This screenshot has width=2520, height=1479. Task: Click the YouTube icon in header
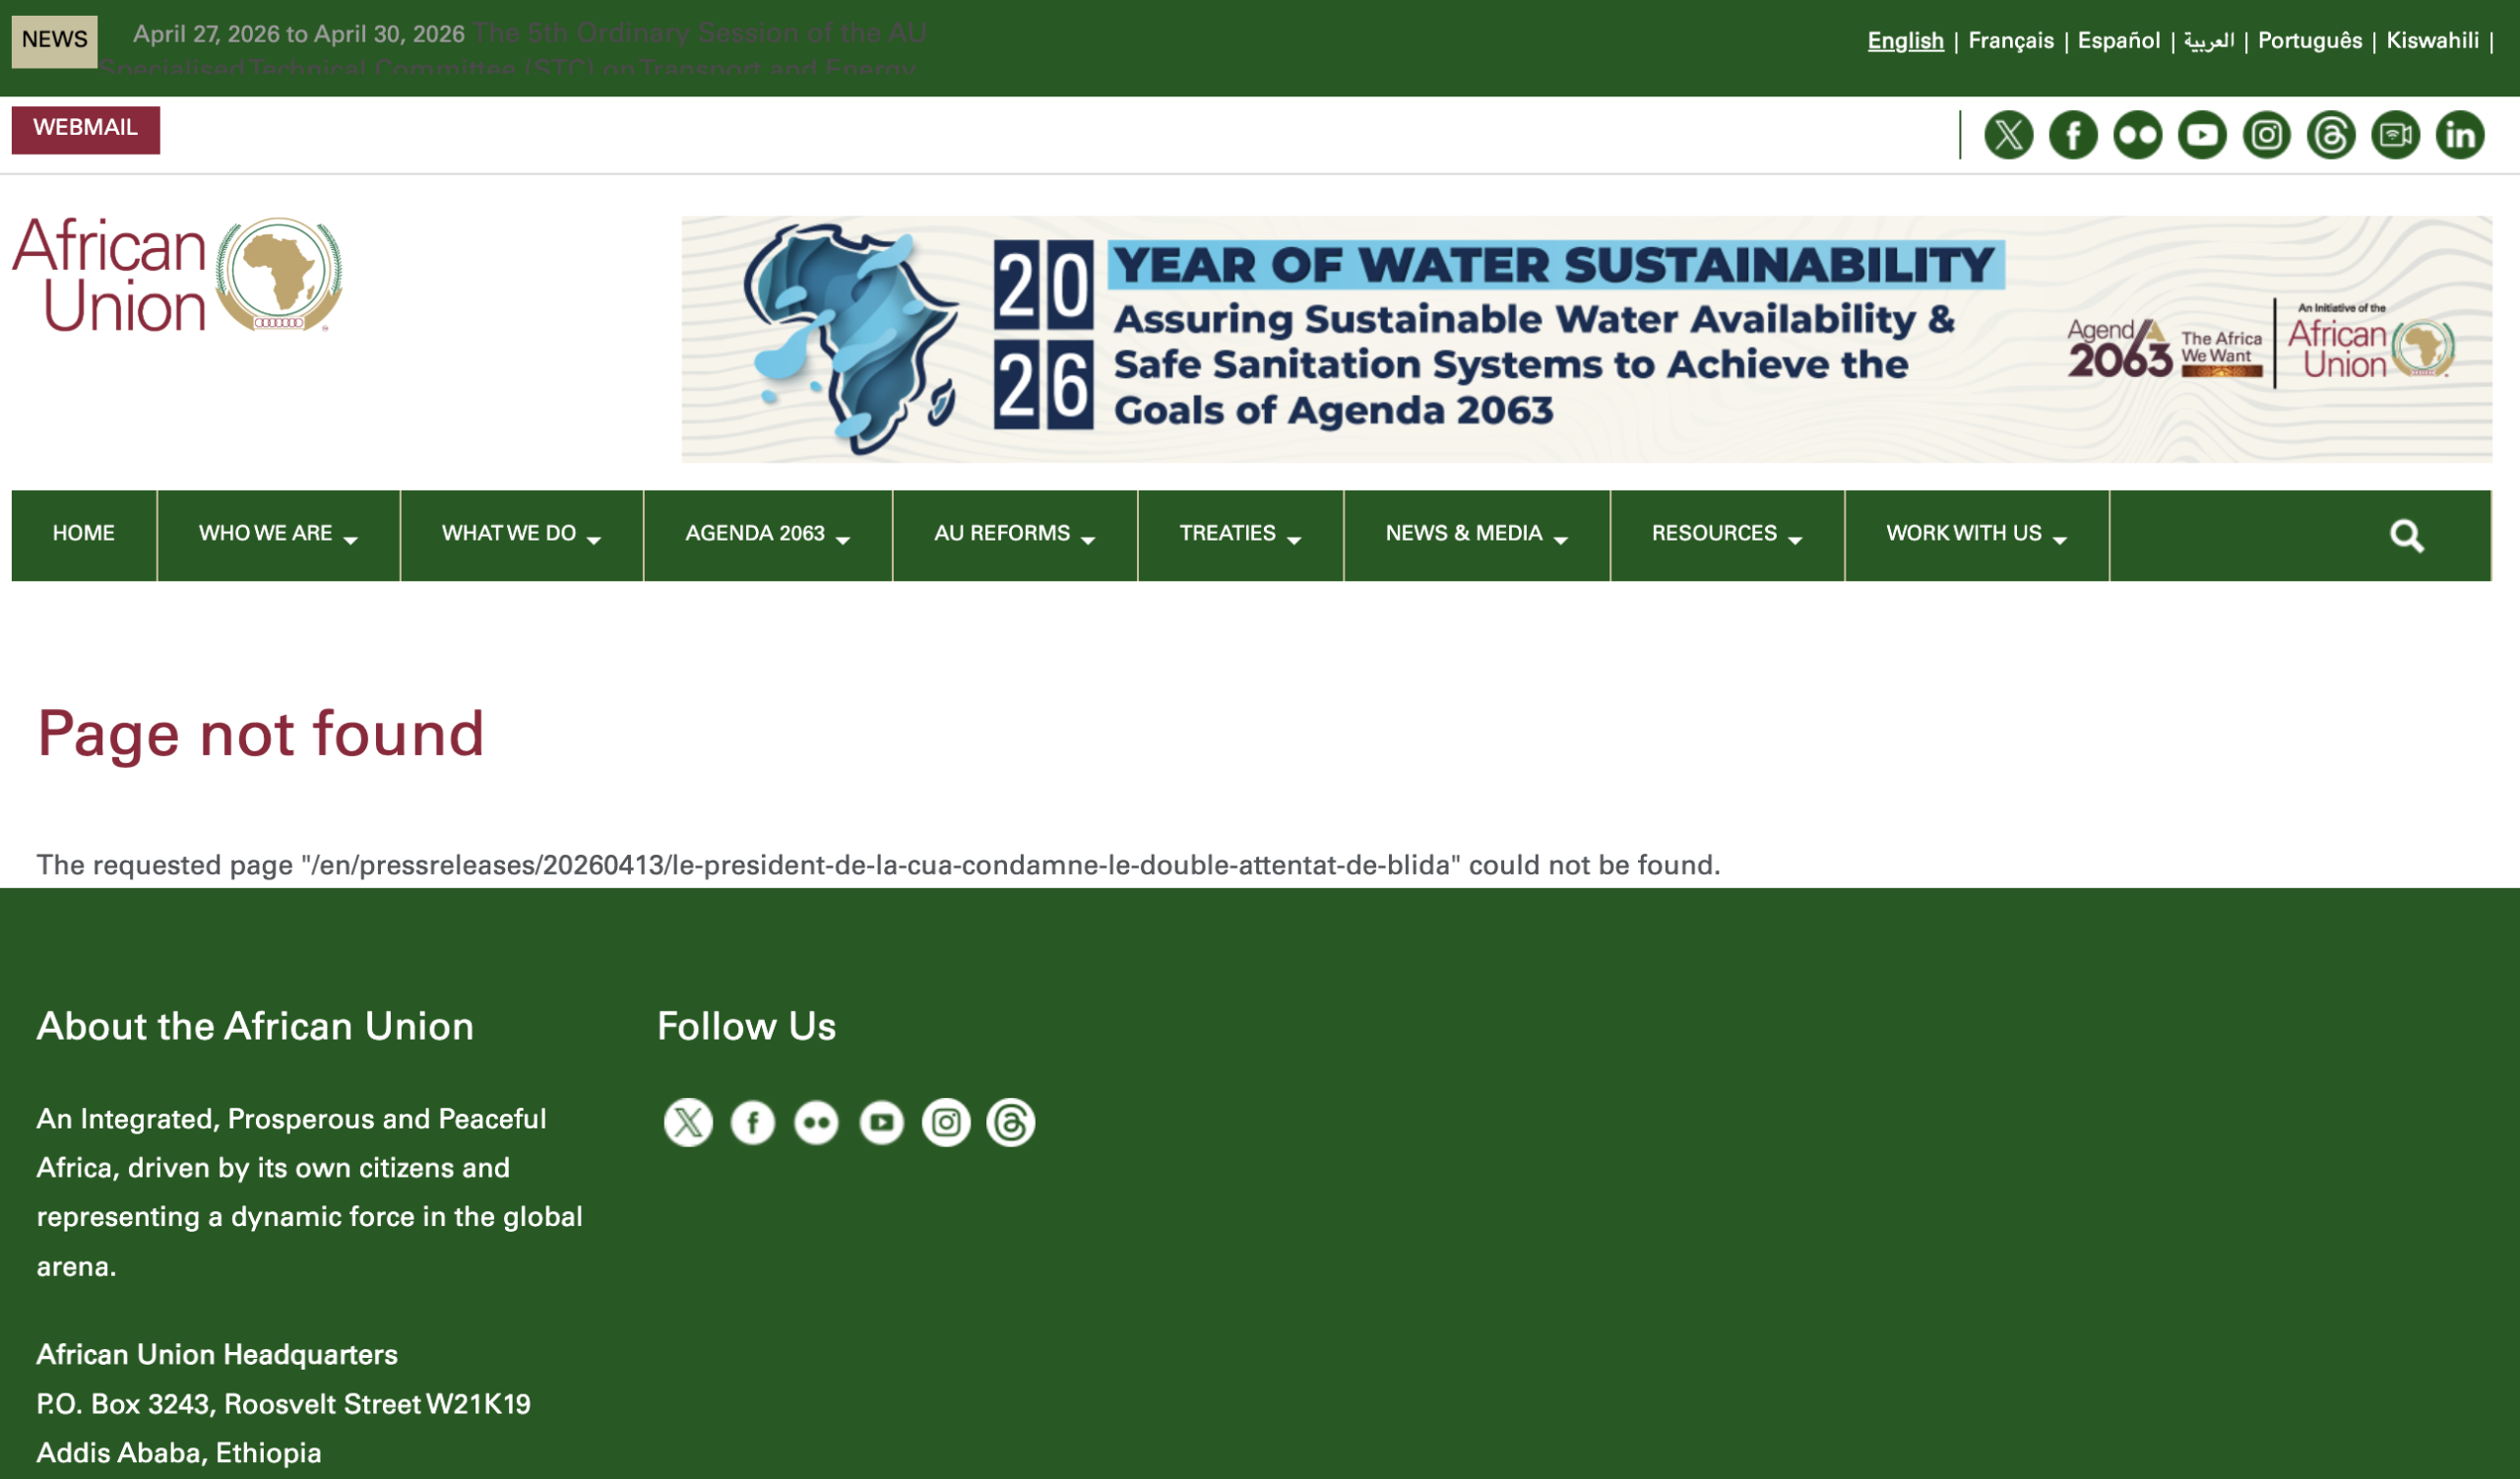pyautogui.click(x=2202, y=135)
